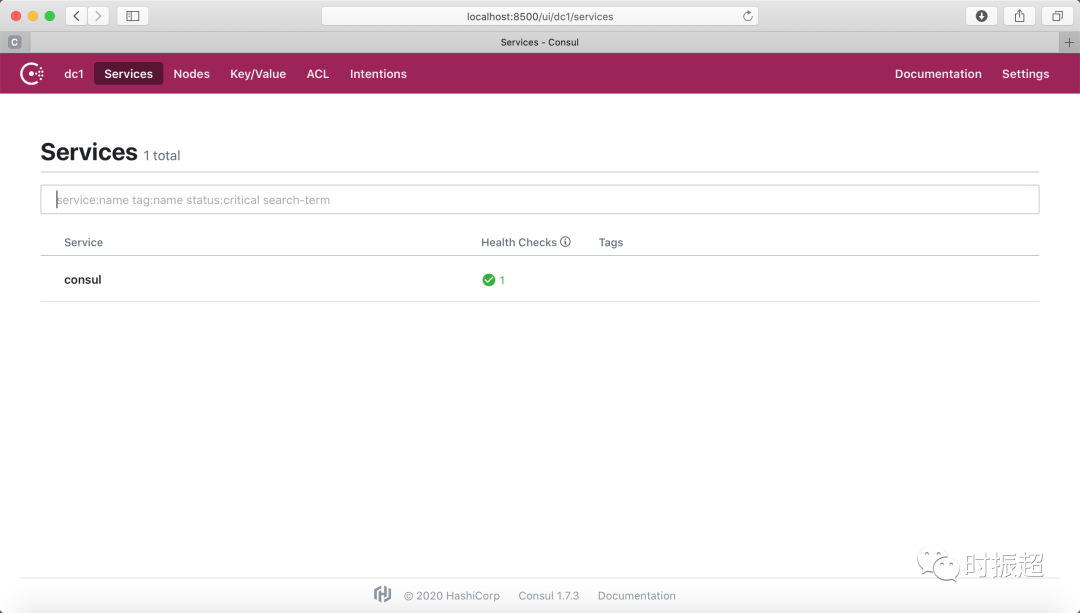
Task: Click the Health Checks info icon
Action: (x=565, y=242)
